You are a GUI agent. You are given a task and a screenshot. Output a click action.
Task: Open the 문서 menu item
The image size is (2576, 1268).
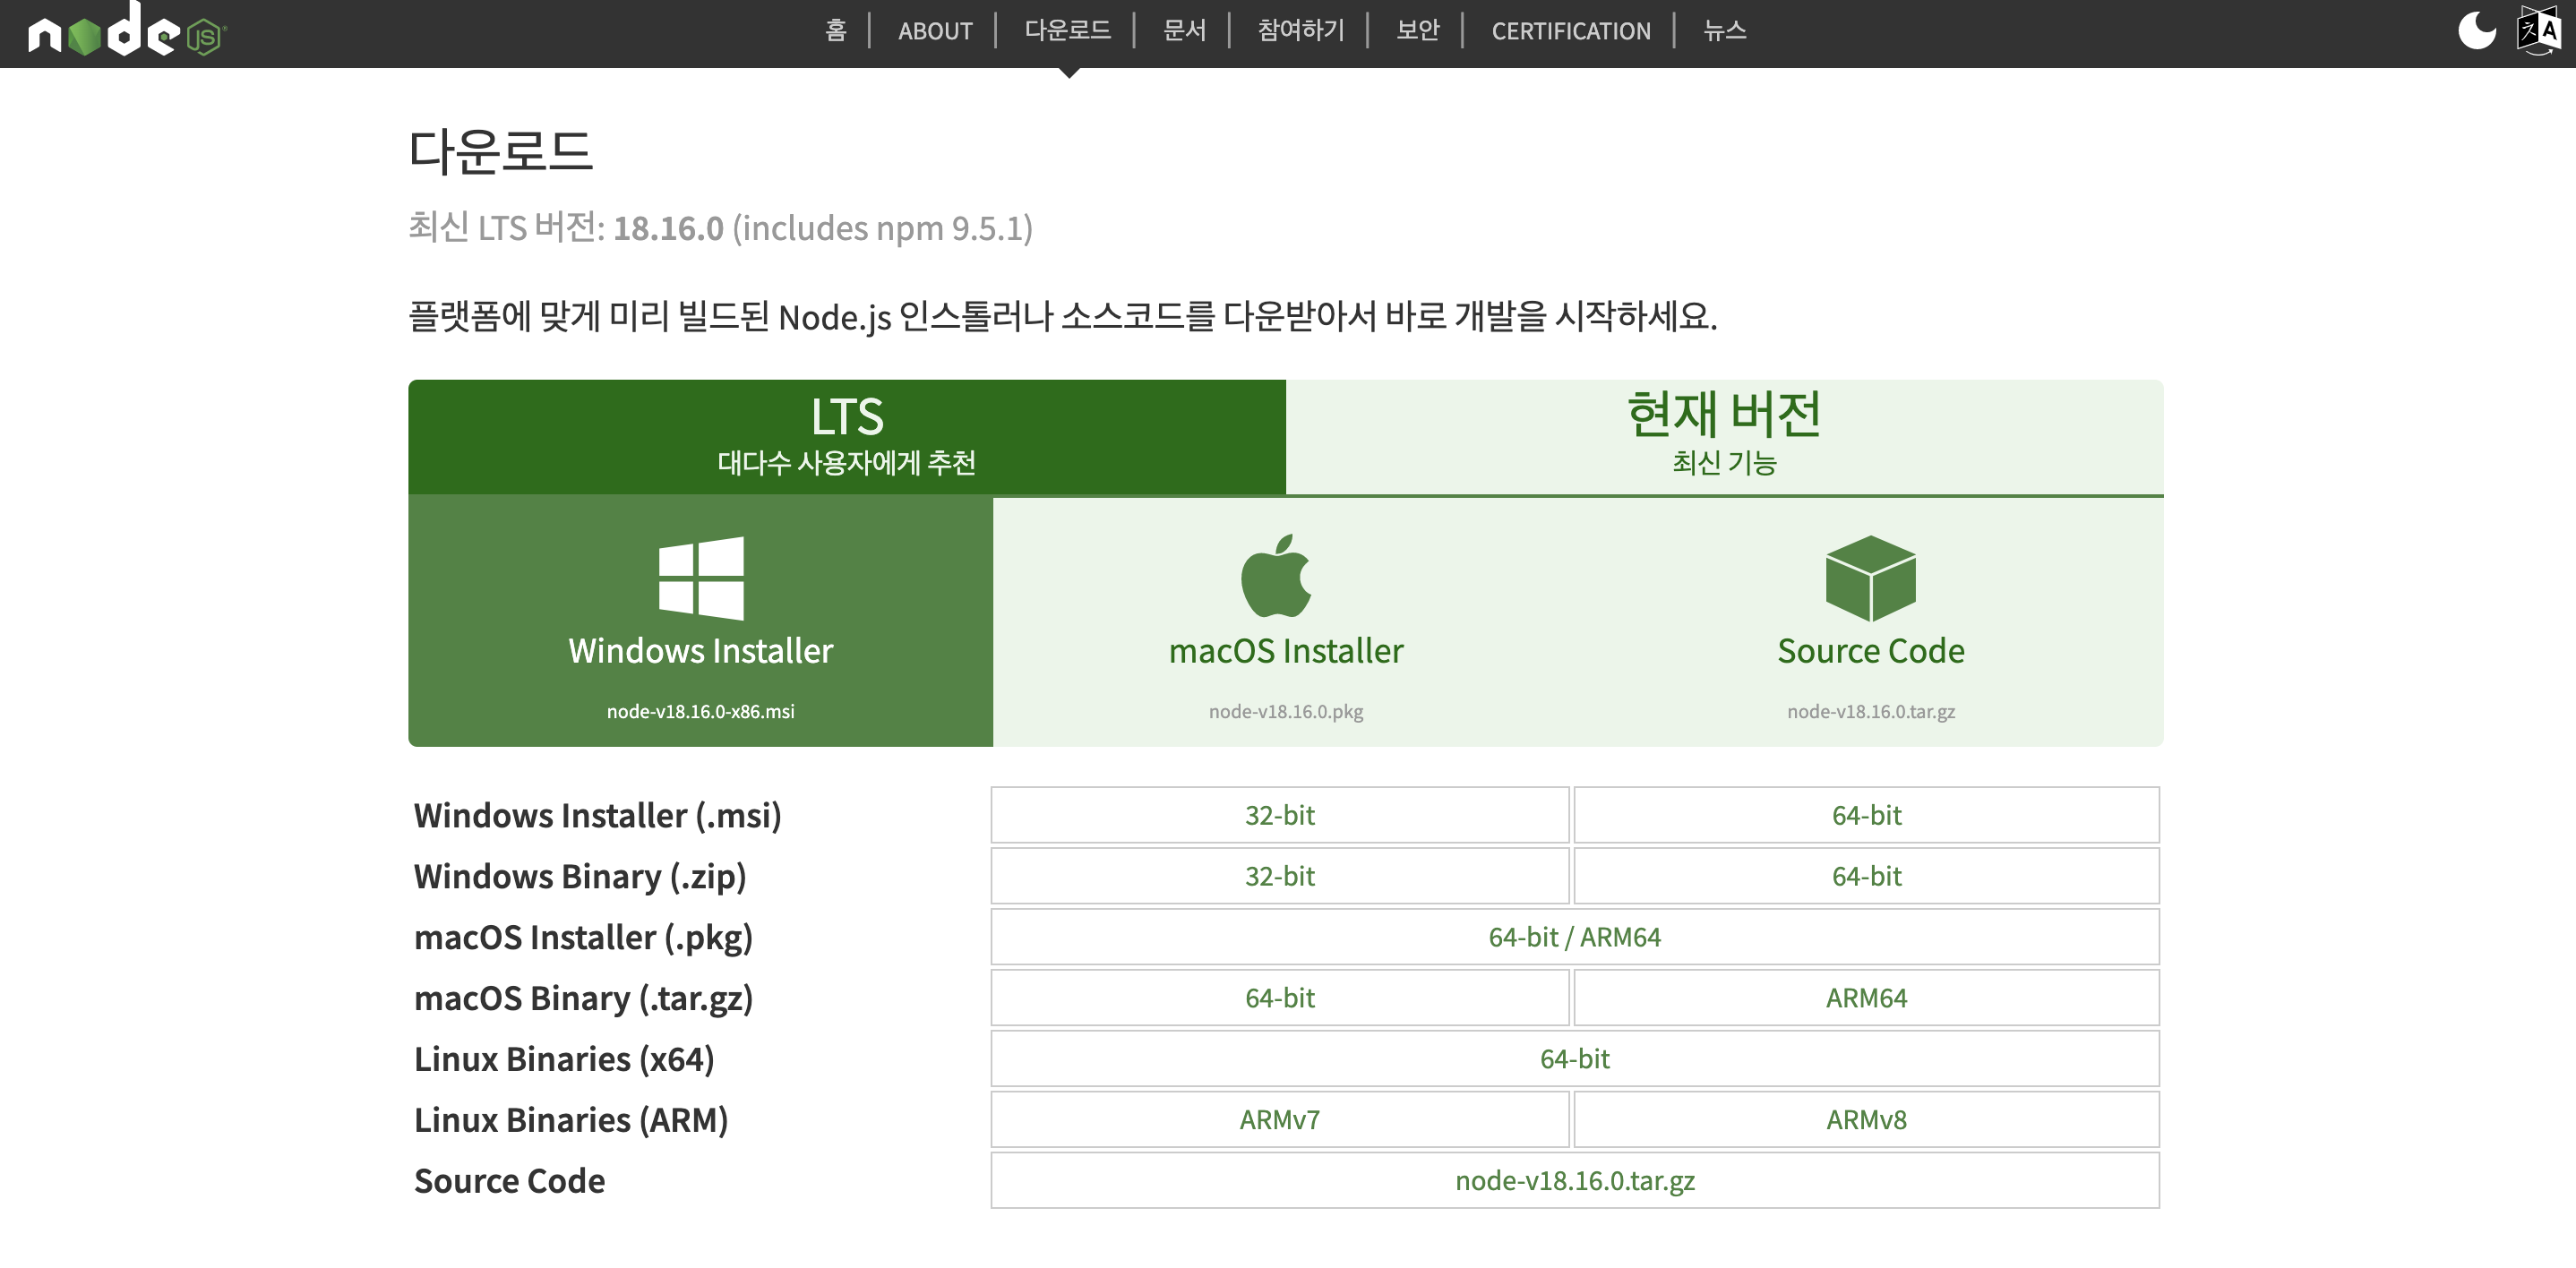pos(1183,31)
